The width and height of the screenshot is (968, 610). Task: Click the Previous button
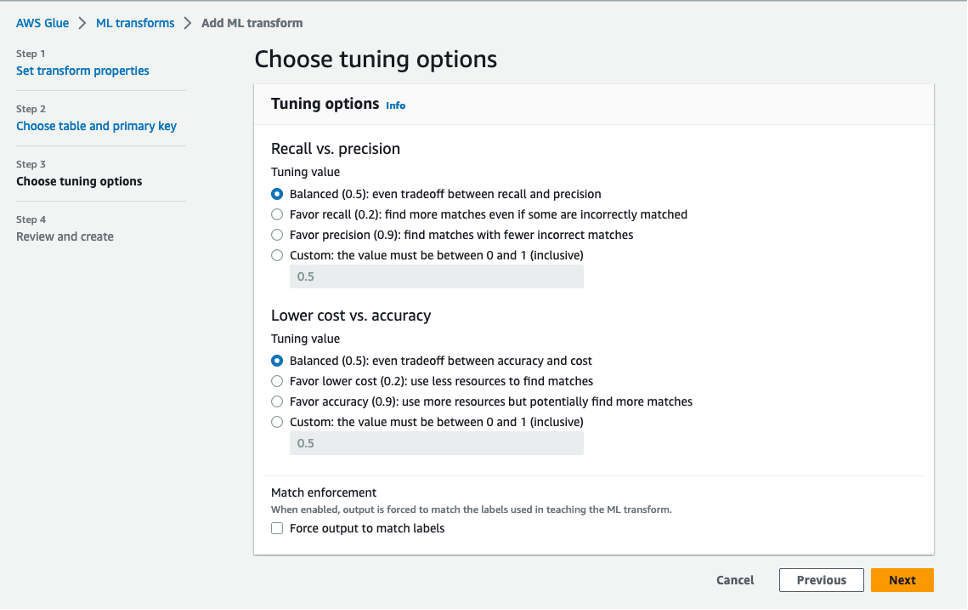coord(821,580)
